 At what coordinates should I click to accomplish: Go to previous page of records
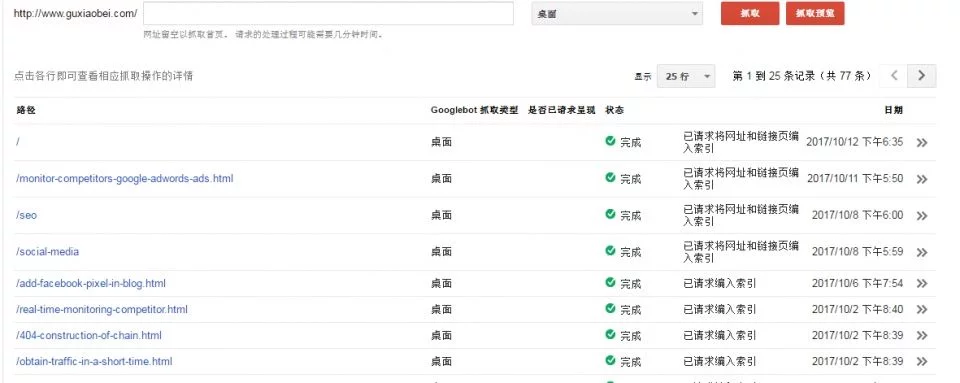(894, 76)
